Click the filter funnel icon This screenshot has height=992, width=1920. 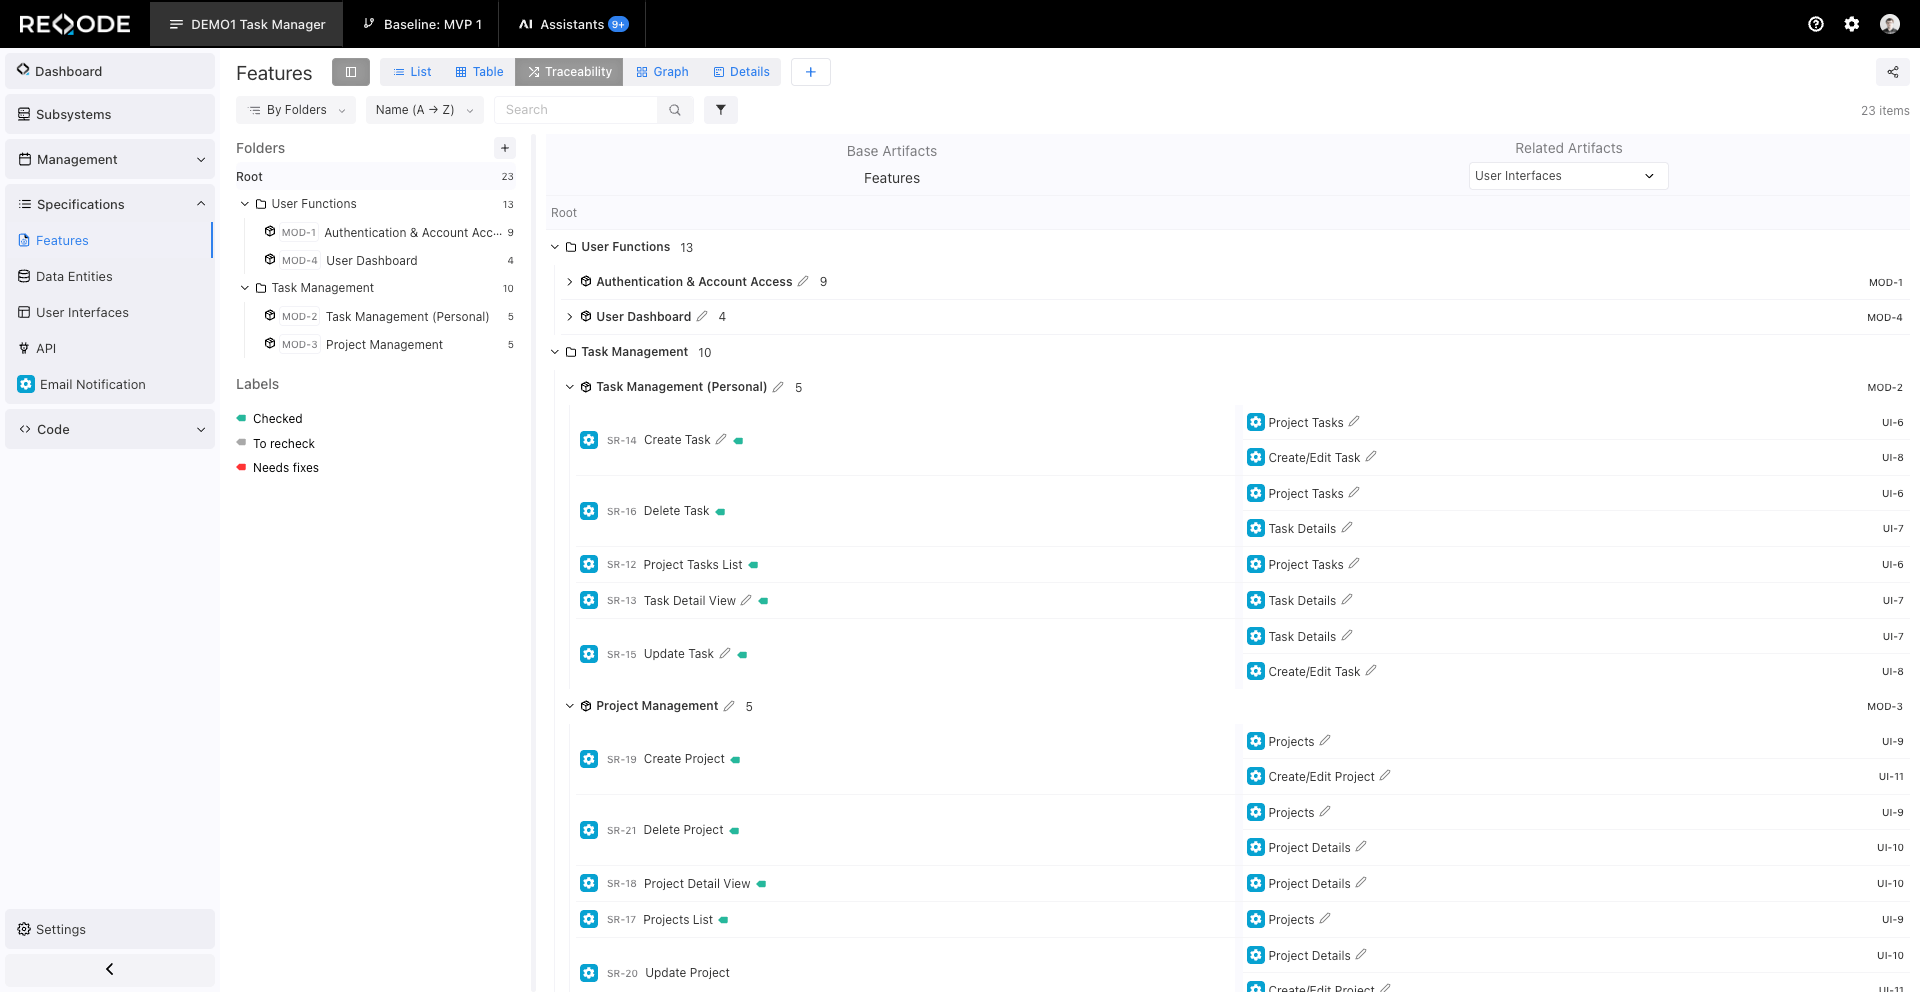tap(720, 110)
